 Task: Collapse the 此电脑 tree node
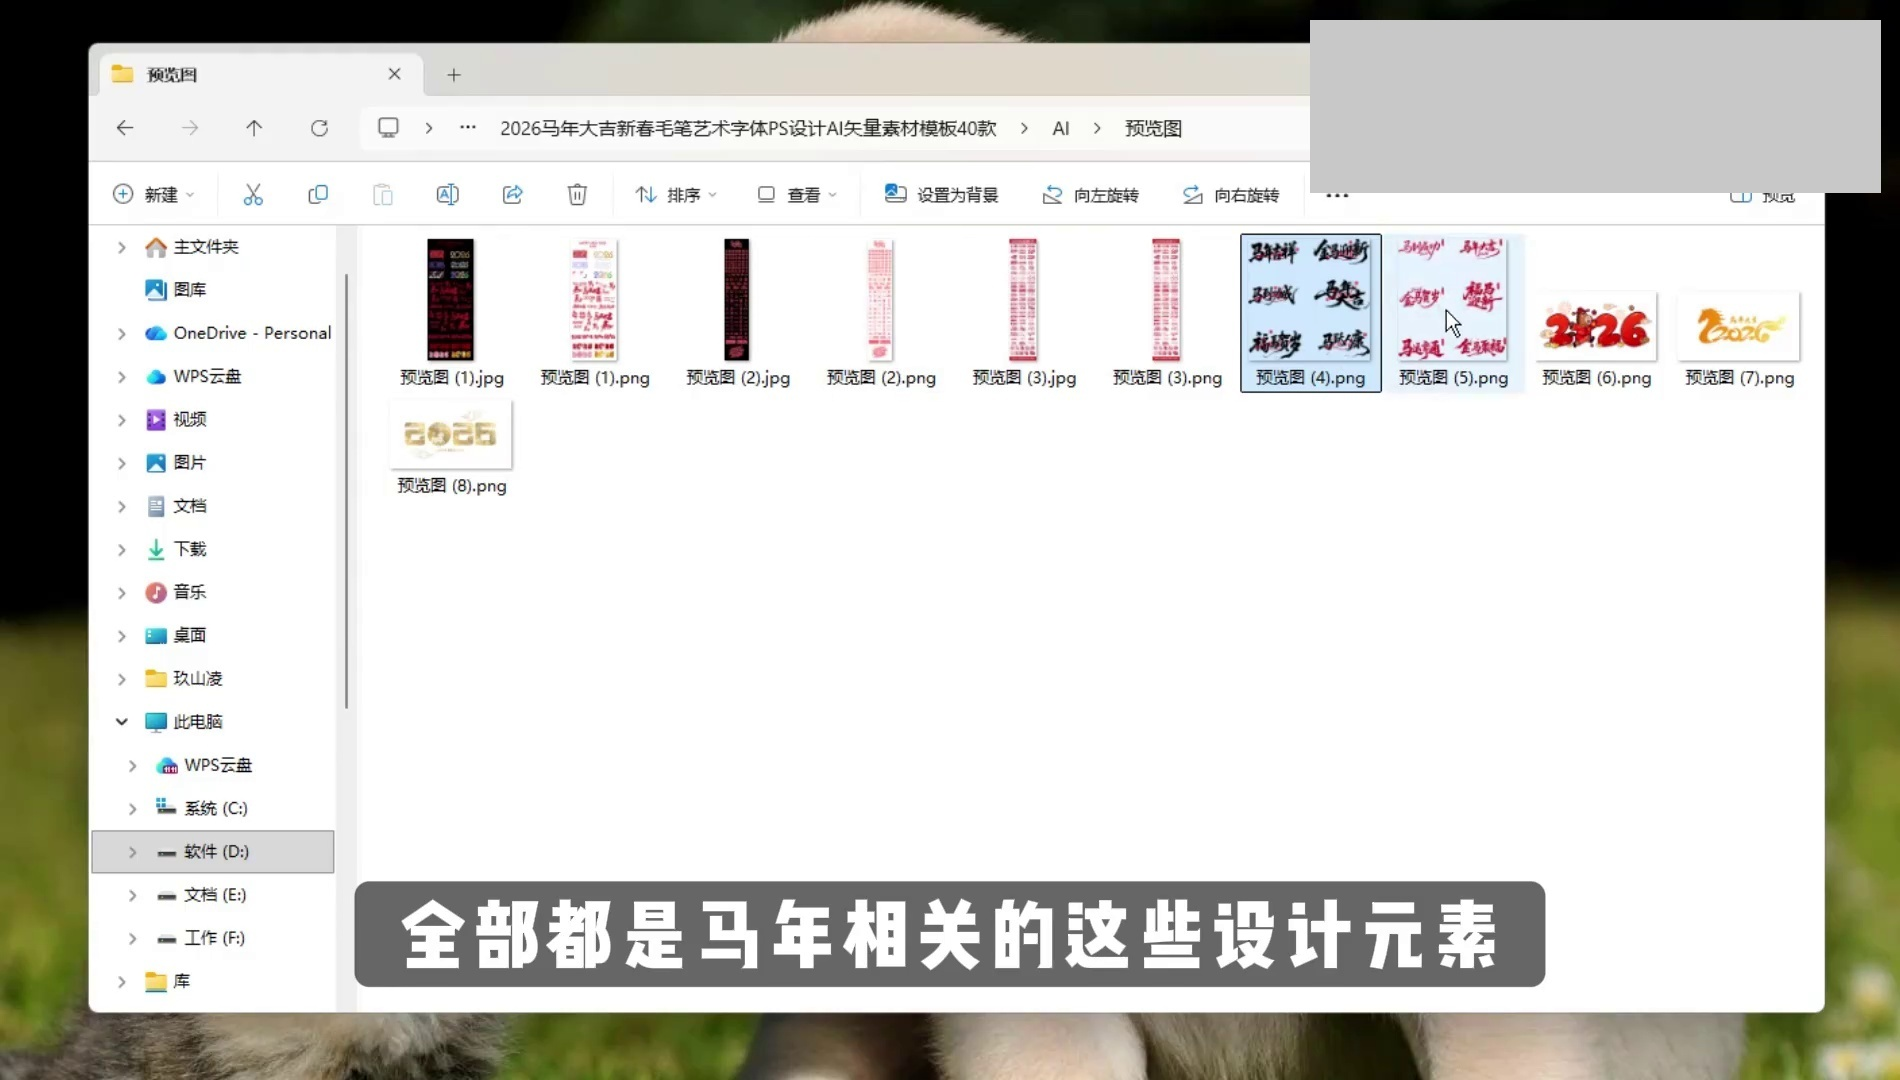point(122,721)
